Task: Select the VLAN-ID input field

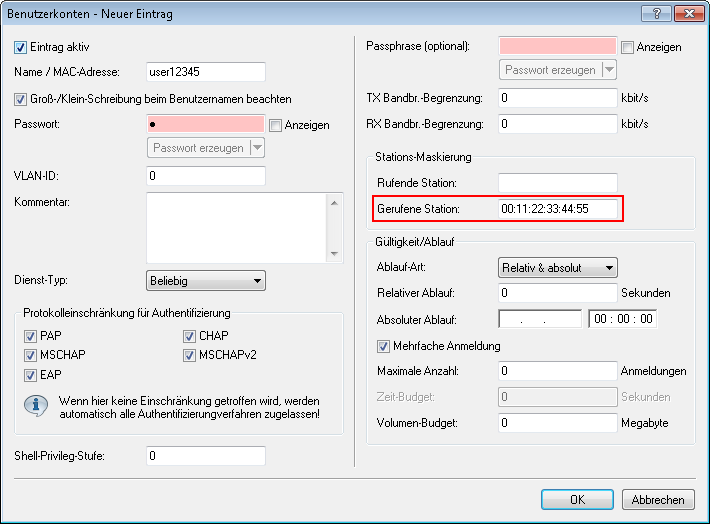Action: tap(205, 176)
